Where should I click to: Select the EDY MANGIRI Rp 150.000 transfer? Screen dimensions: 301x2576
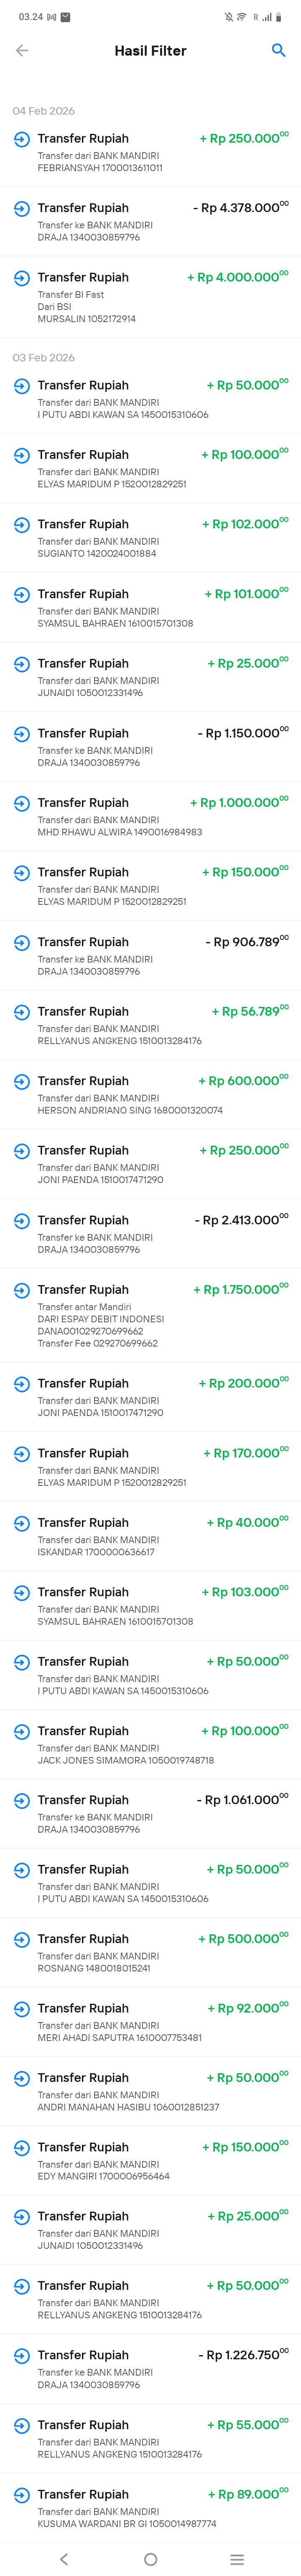pyautogui.click(x=150, y=2161)
